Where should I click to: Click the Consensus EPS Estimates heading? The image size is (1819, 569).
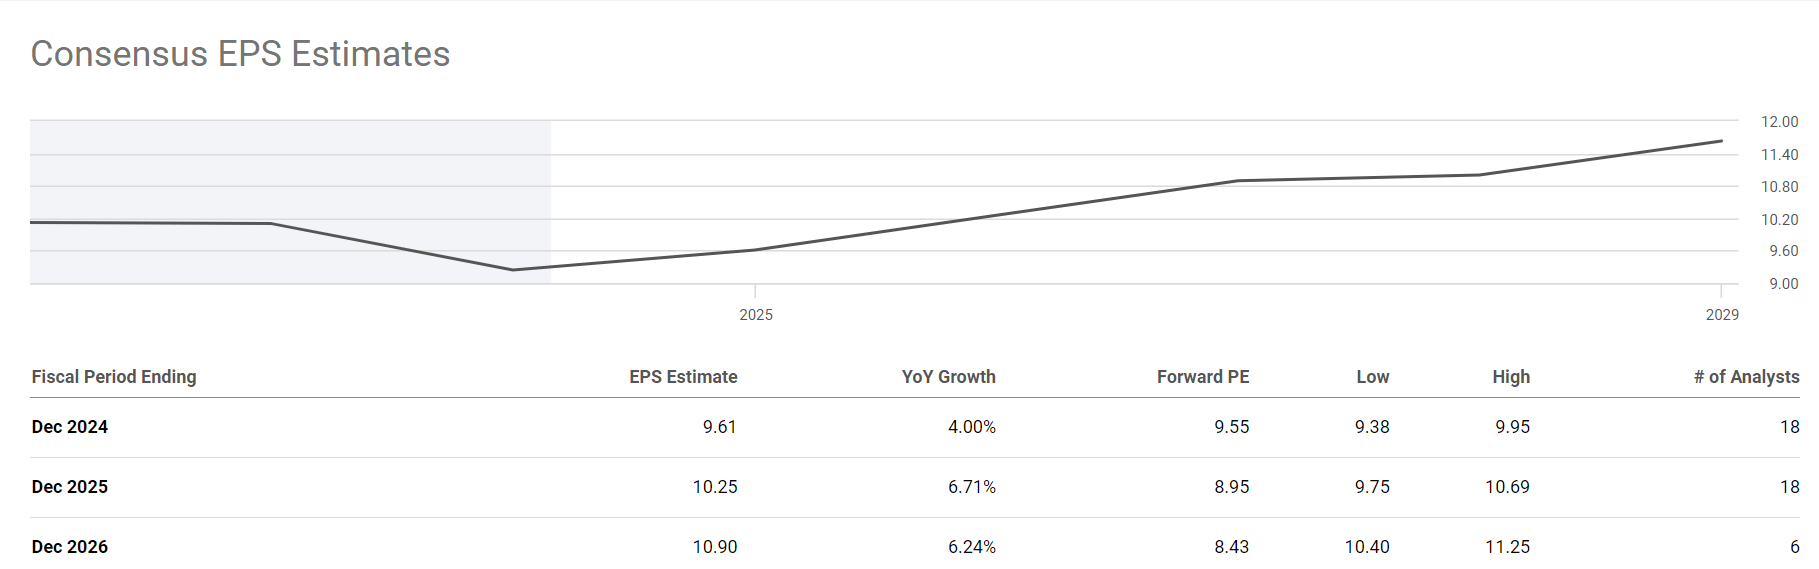click(x=240, y=54)
